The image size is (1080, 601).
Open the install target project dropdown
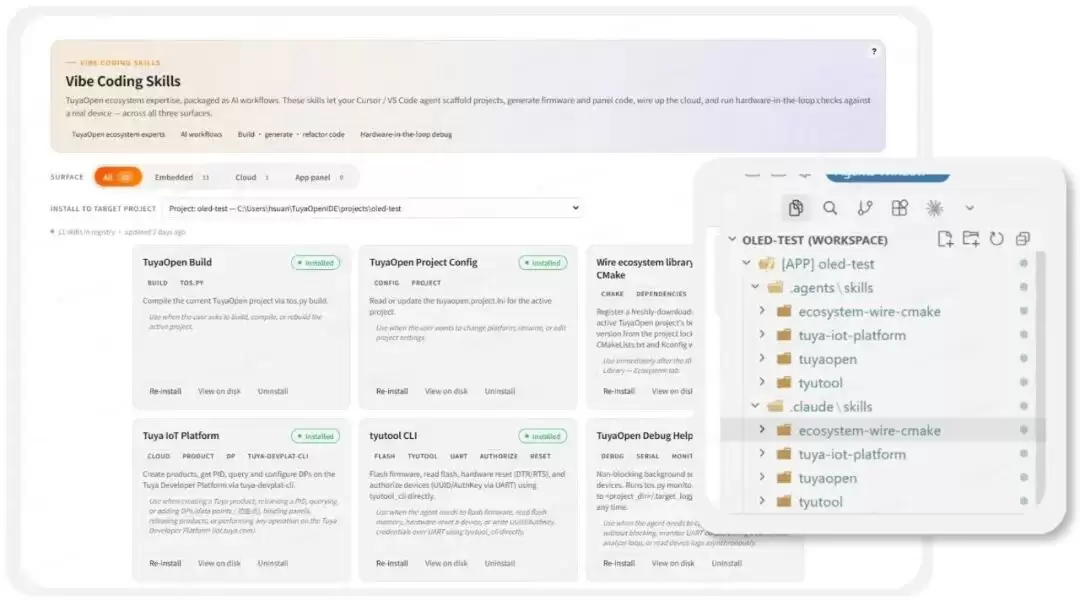[373, 208]
